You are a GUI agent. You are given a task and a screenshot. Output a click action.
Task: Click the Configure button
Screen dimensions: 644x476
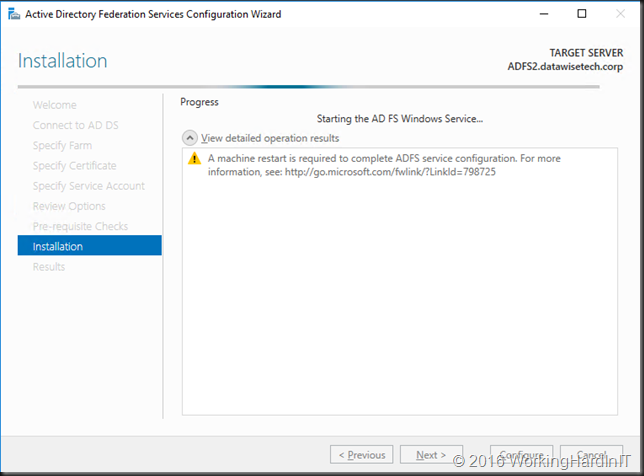click(x=521, y=455)
